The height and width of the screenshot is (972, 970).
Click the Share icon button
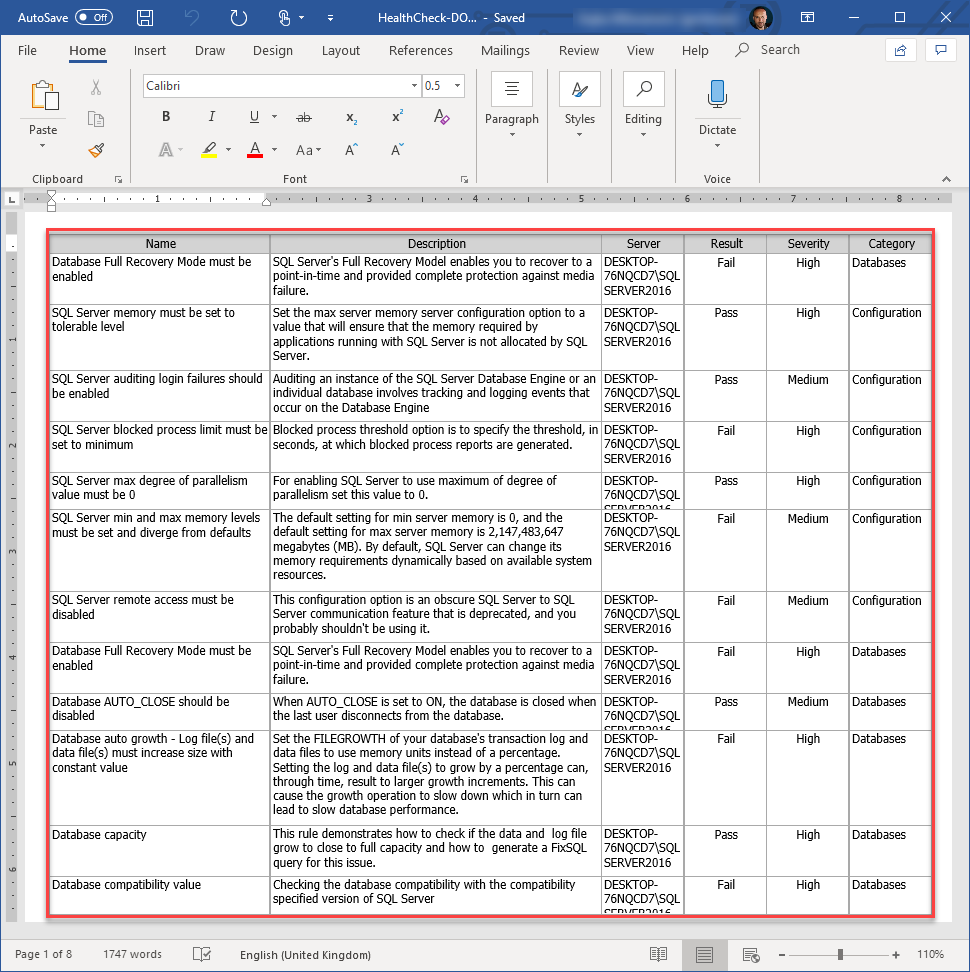point(900,50)
